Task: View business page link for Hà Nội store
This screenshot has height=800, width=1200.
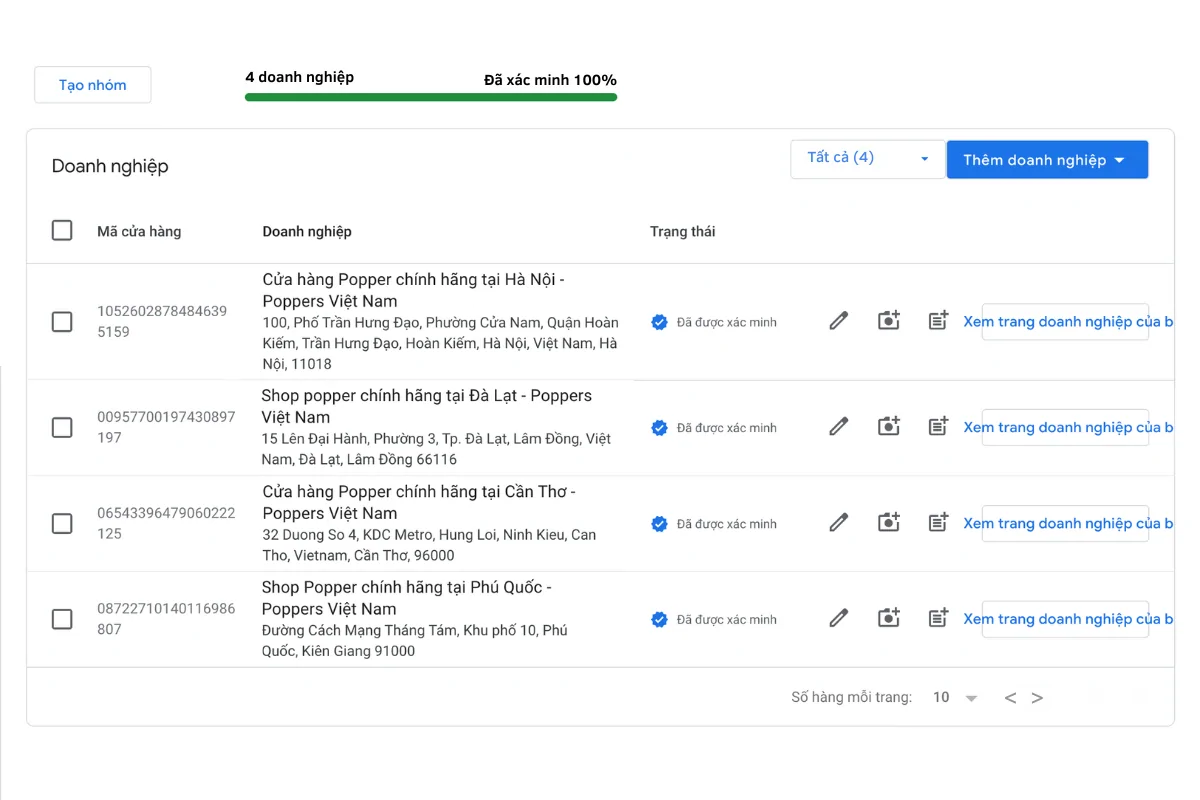Action: [x=1068, y=322]
